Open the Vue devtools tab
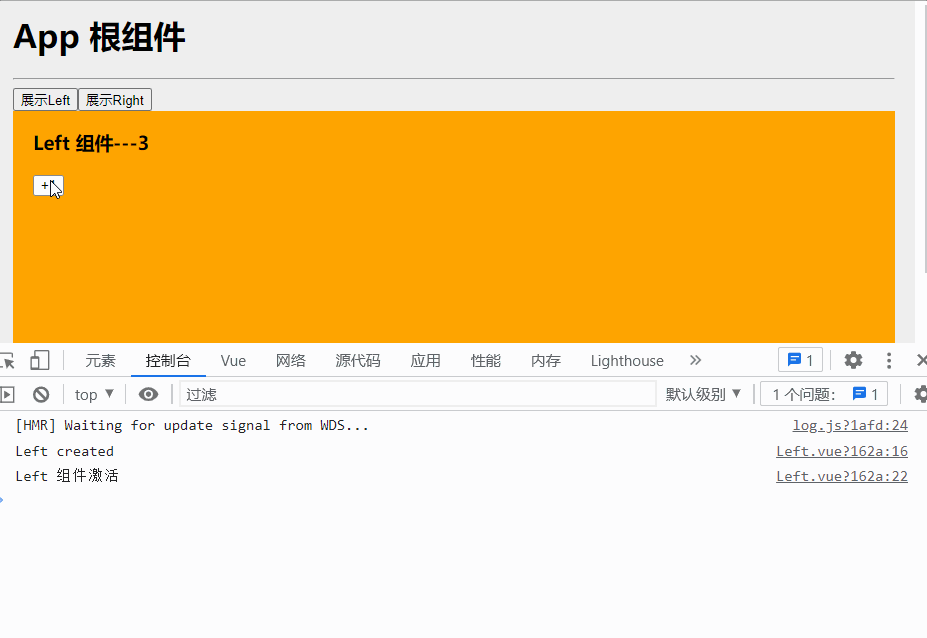The width and height of the screenshot is (927, 638). pyautogui.click(x=233, y=361)
